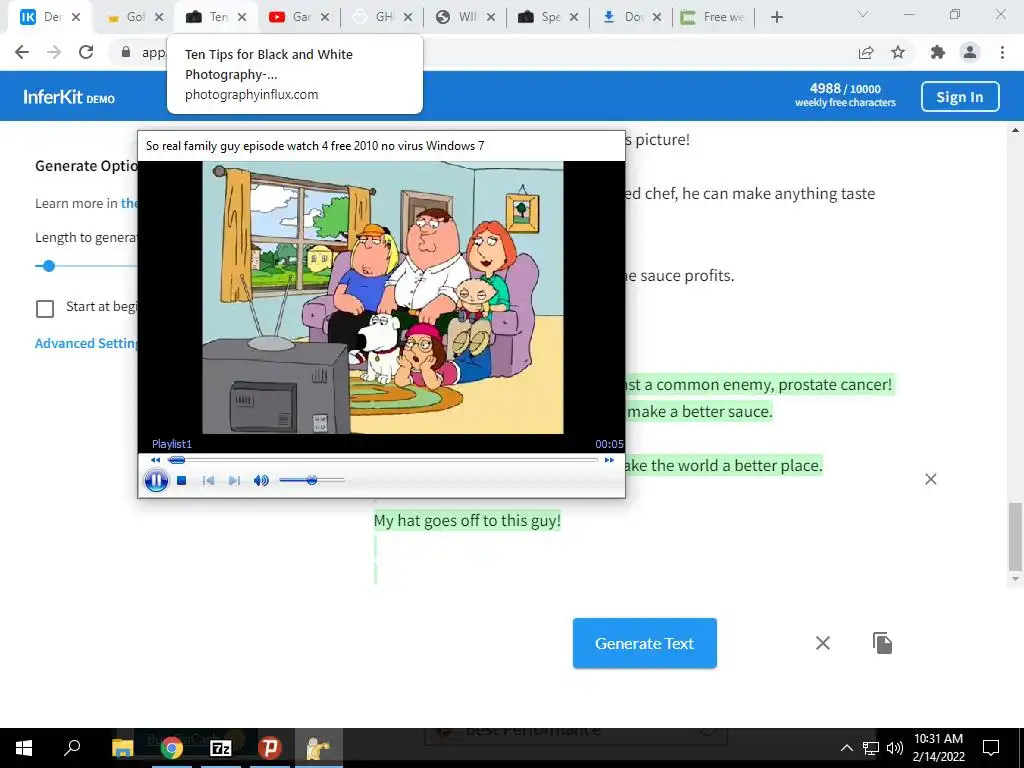Click the media player title bar text
The height and width of the screenshot is (768, 1024).
[x=315, y=146]
